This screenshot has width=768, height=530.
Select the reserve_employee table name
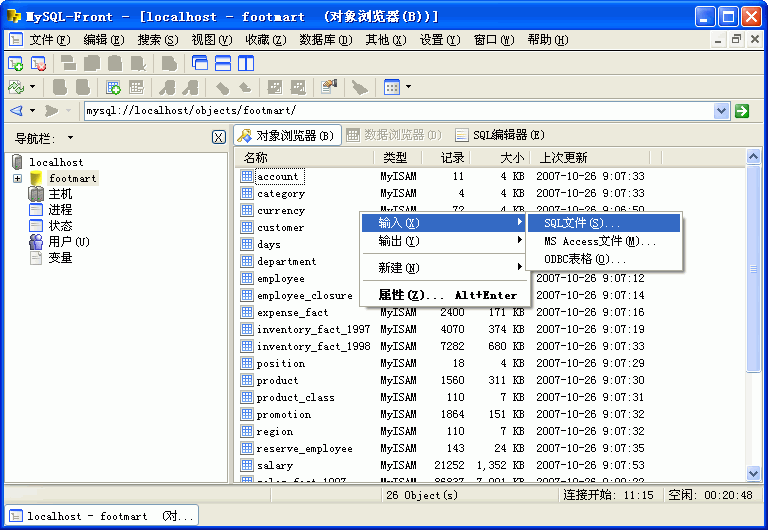point(304,448)
